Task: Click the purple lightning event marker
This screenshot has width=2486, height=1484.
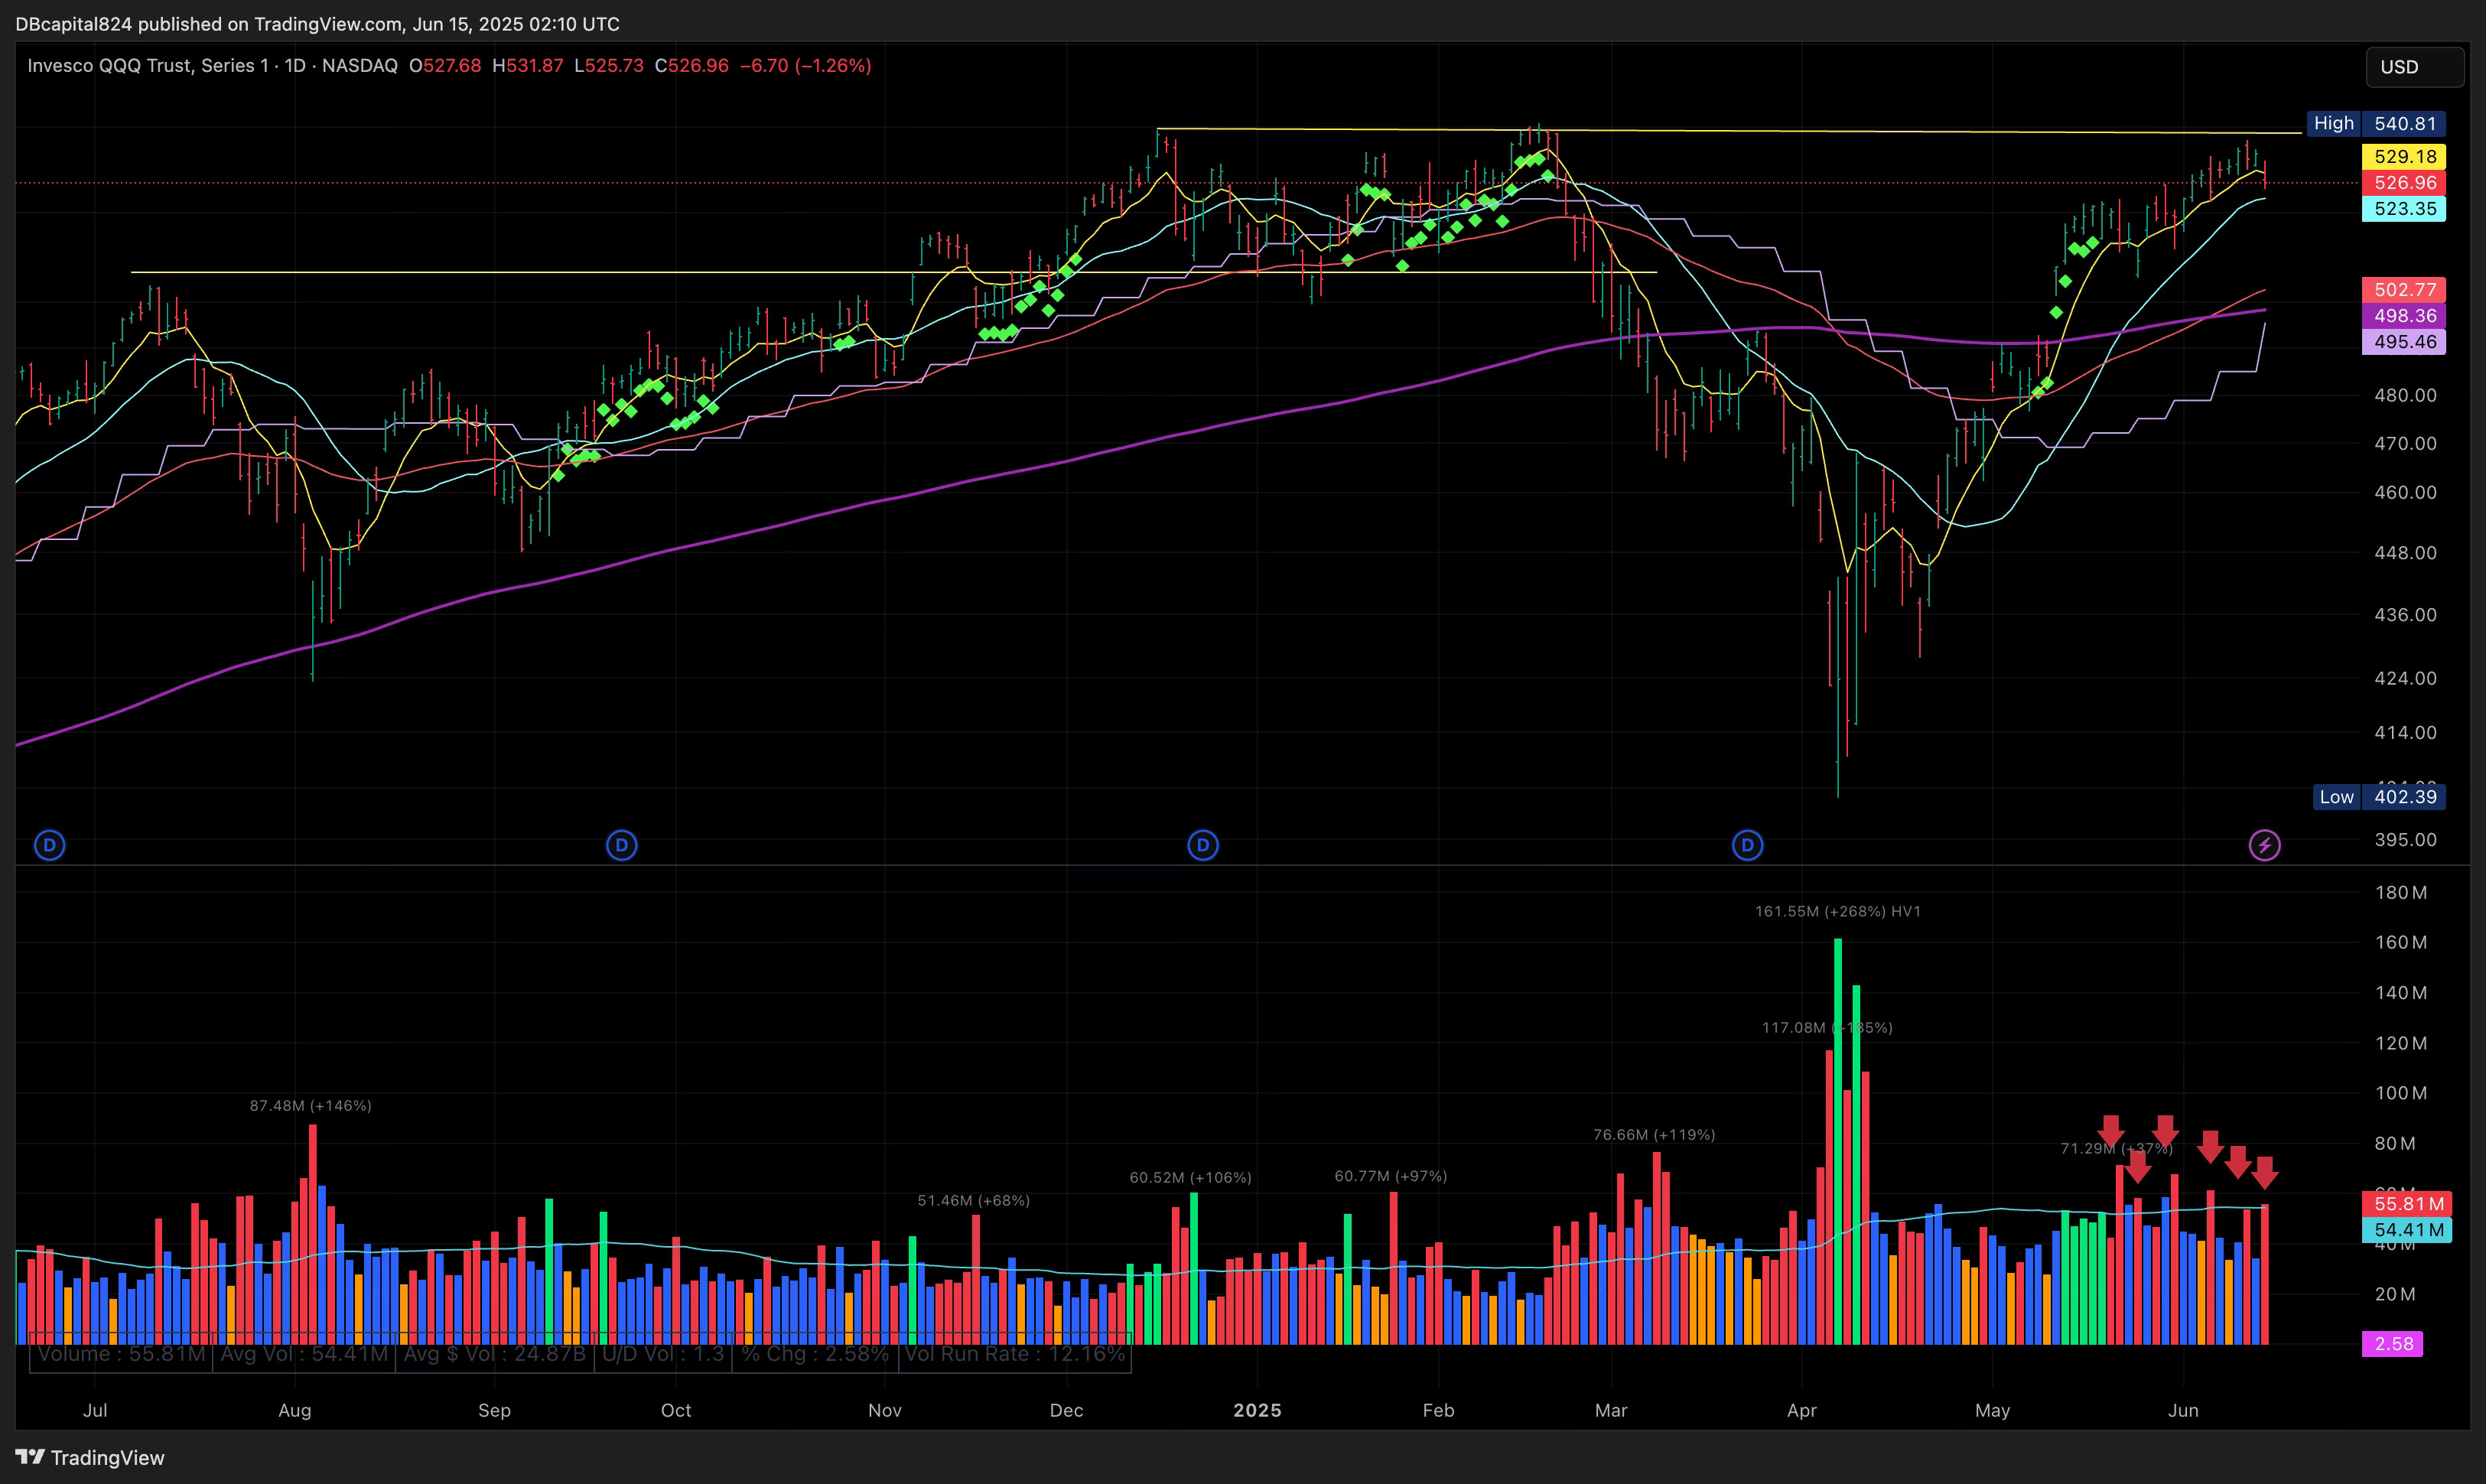Action: [x=2264, y=845]
